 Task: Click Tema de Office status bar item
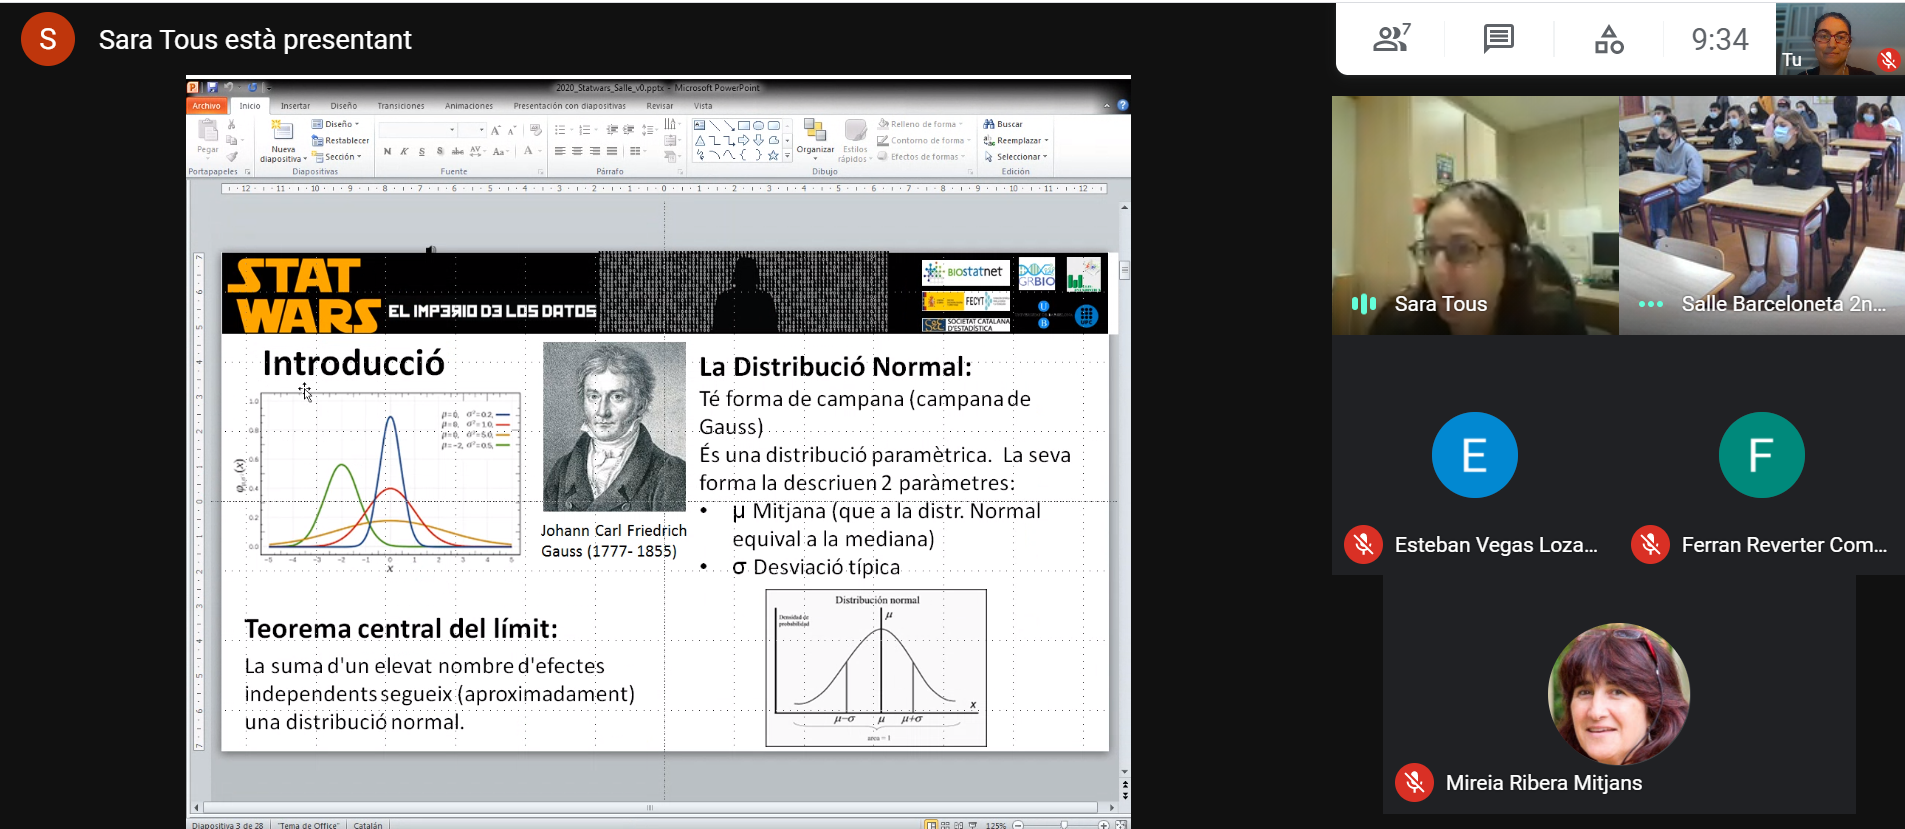pos(308,825)
